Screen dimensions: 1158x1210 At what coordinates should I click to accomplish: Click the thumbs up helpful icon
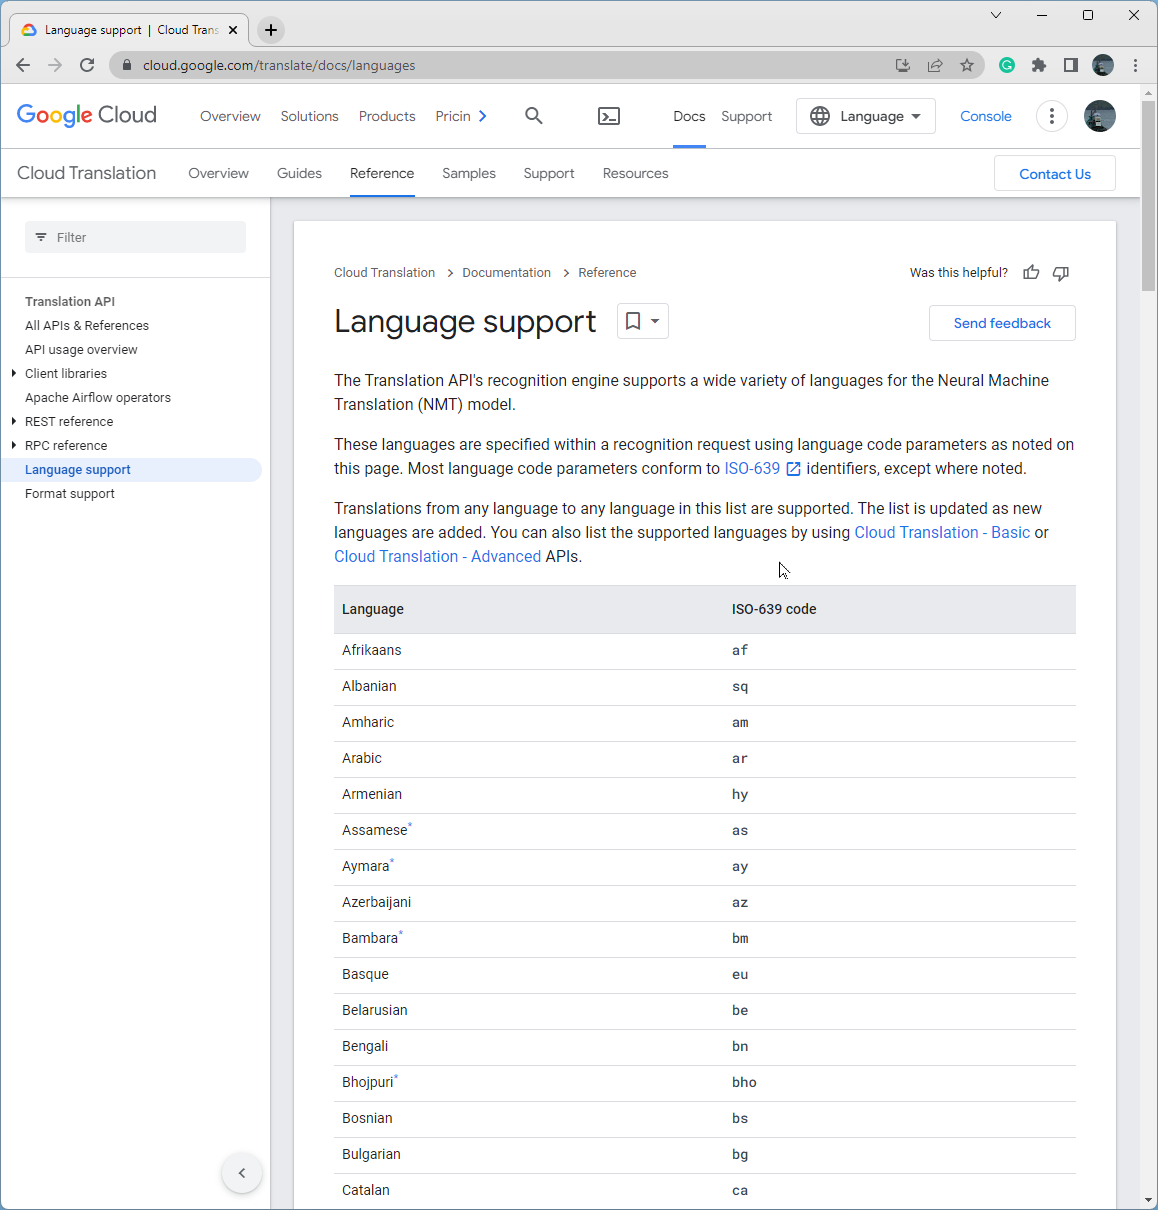coord(1031,273)
